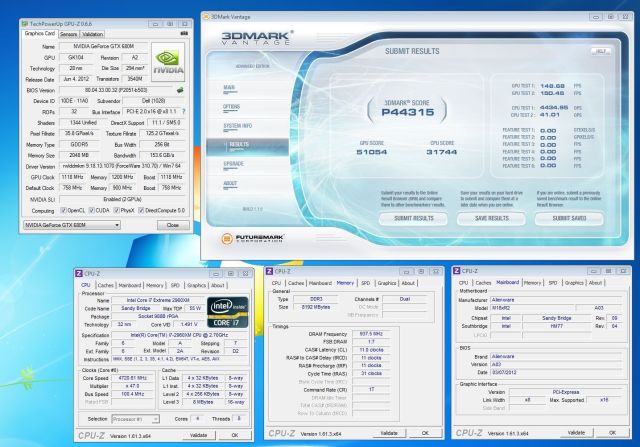The image size is (640, 447).
Task: Click the Submit Saved button
Action: pos(569,218)
